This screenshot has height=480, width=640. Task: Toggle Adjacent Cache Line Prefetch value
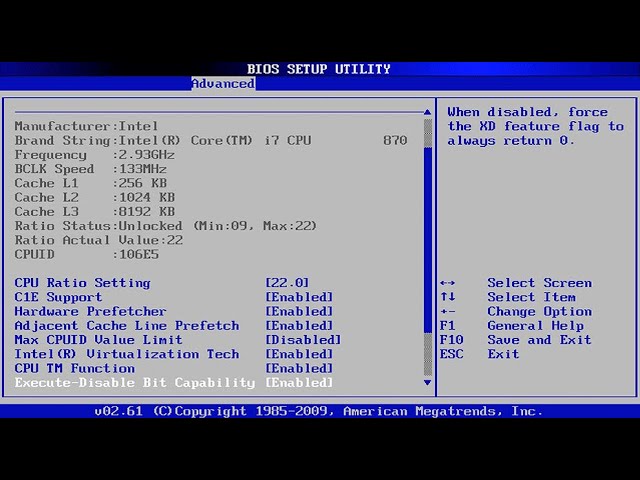[299, 325]
